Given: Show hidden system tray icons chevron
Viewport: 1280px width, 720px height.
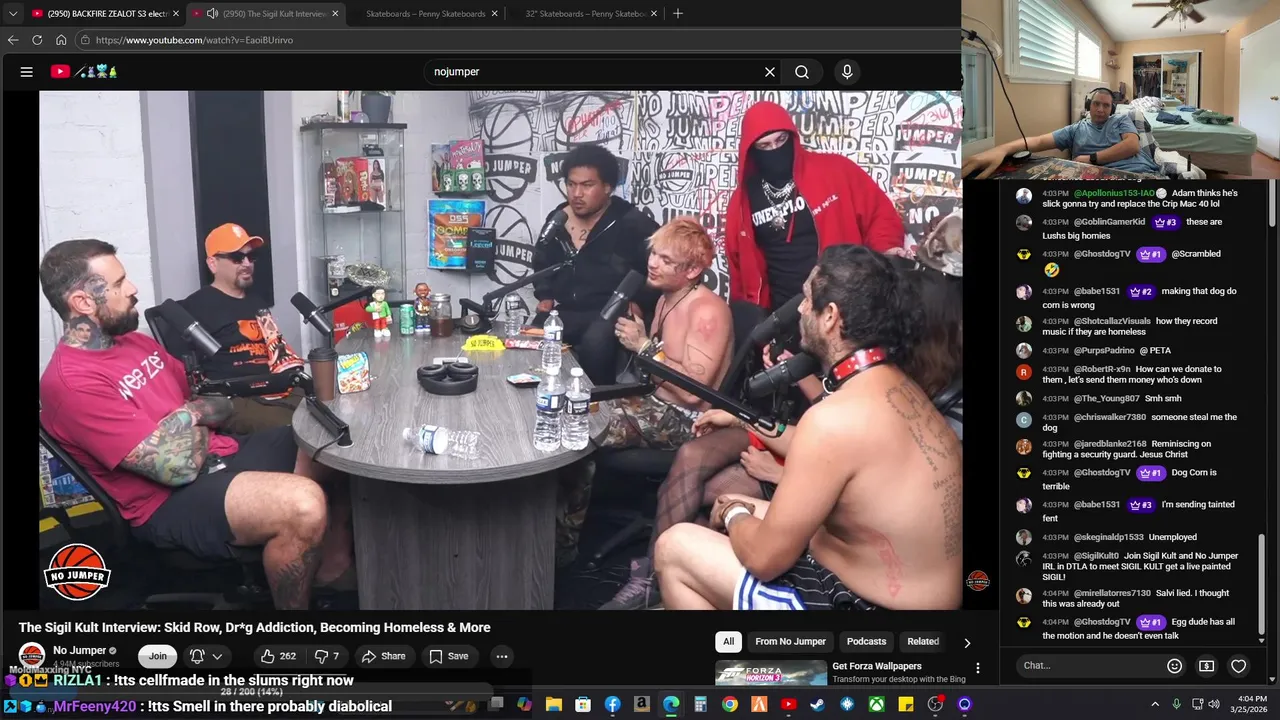Looking at the screenshot, I should [1155, 704].
